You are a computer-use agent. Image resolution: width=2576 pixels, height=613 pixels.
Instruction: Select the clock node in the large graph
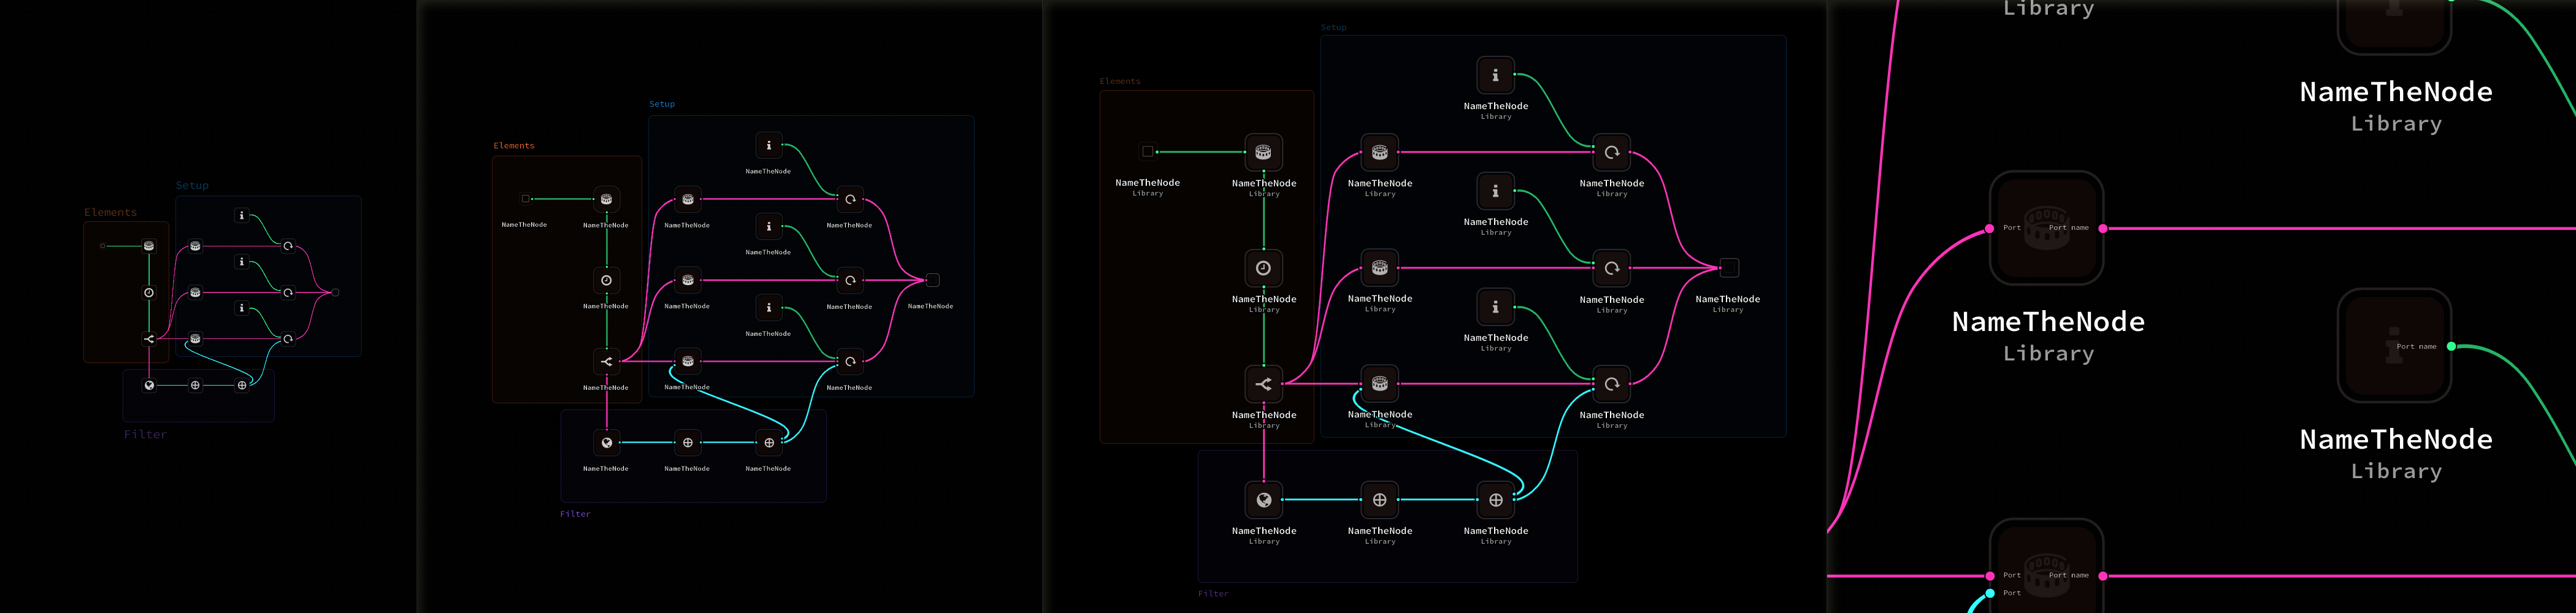pyautogui.click(x=1263, y=268)
